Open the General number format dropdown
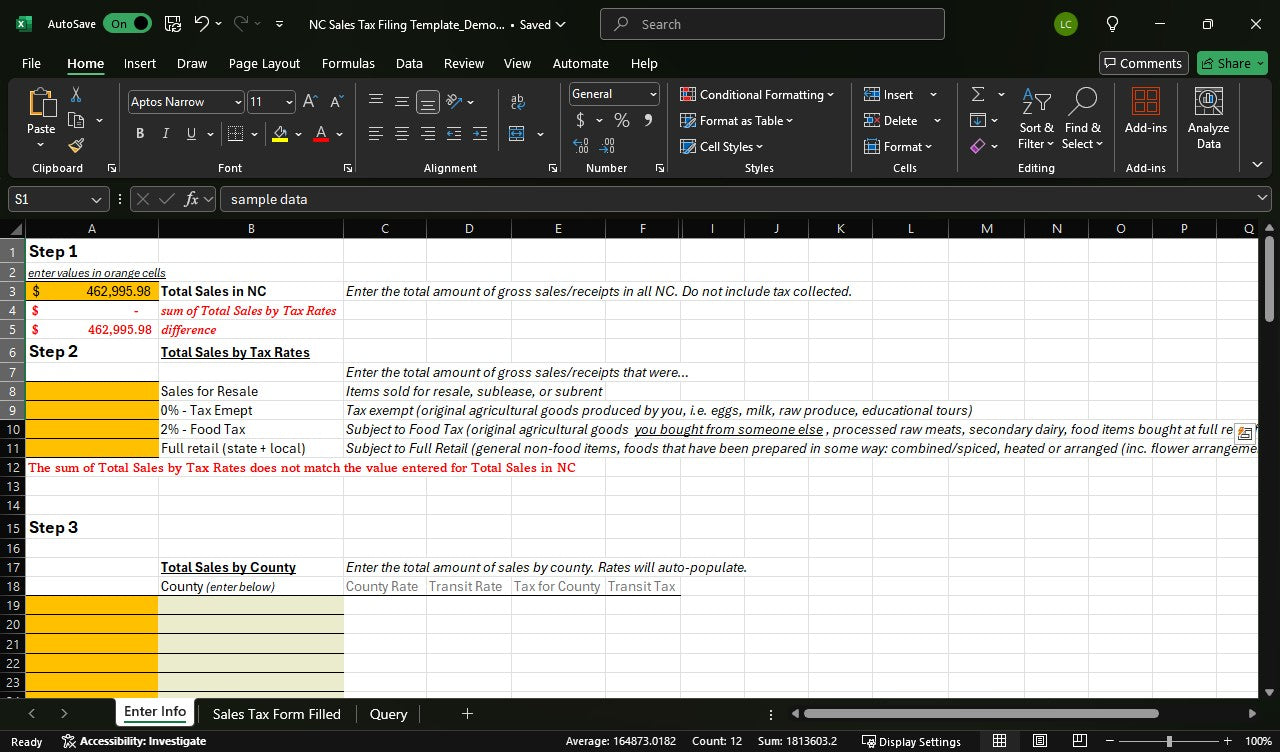This screenshot has height=752, width=1280. (x=653, y=94)
